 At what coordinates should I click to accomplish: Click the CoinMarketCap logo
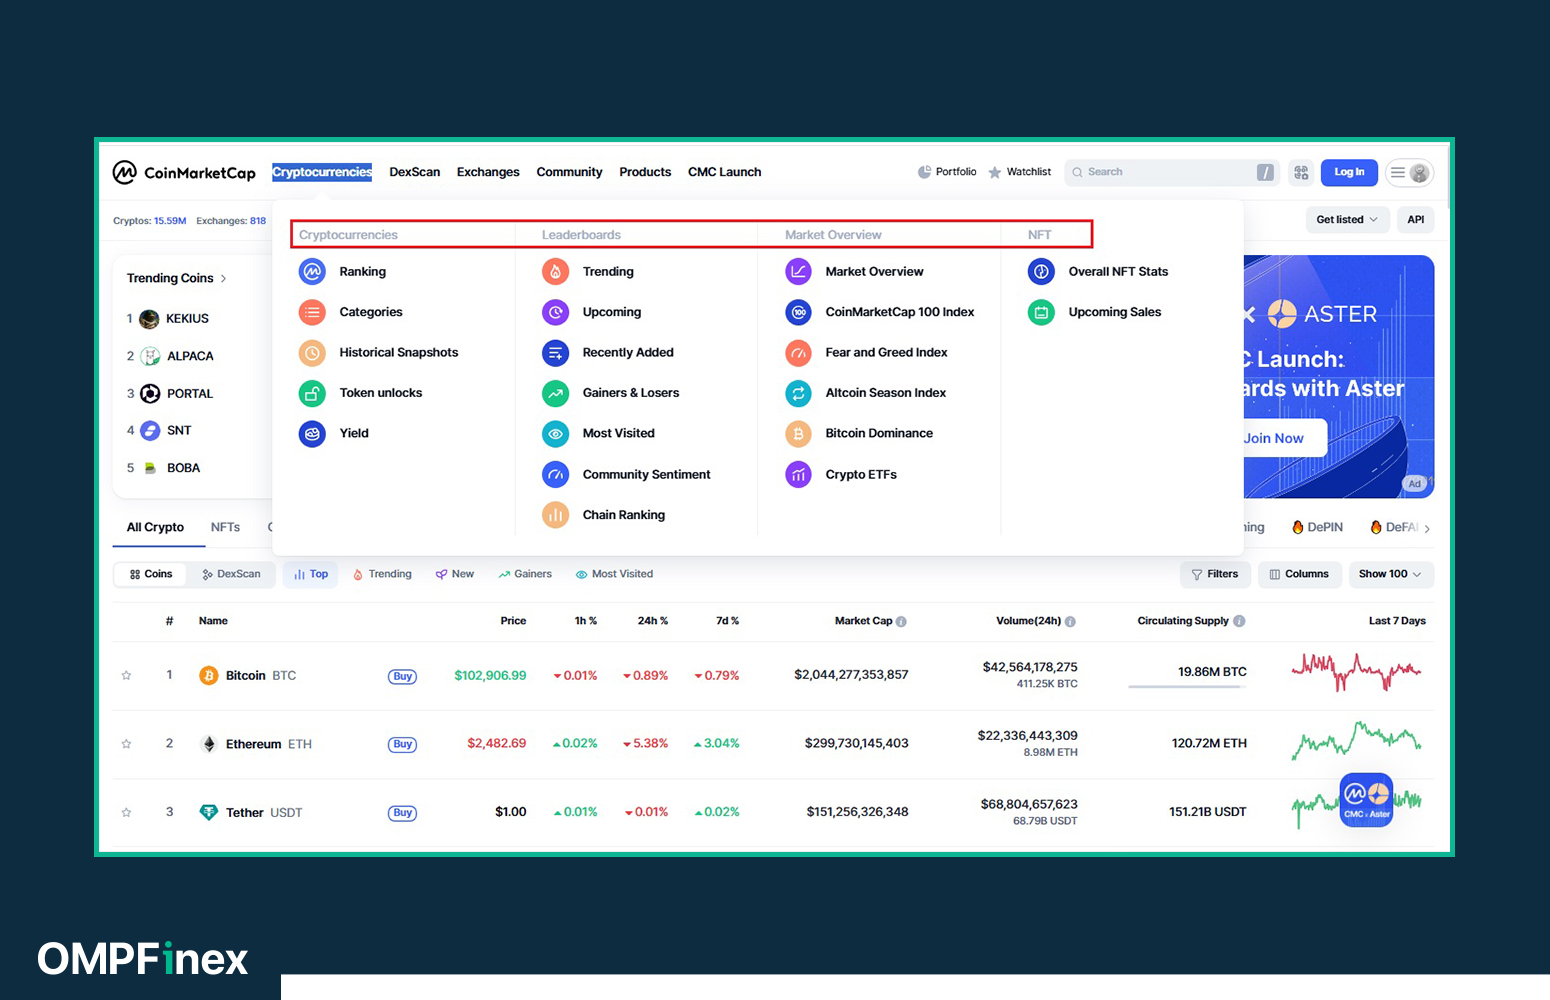184,172
